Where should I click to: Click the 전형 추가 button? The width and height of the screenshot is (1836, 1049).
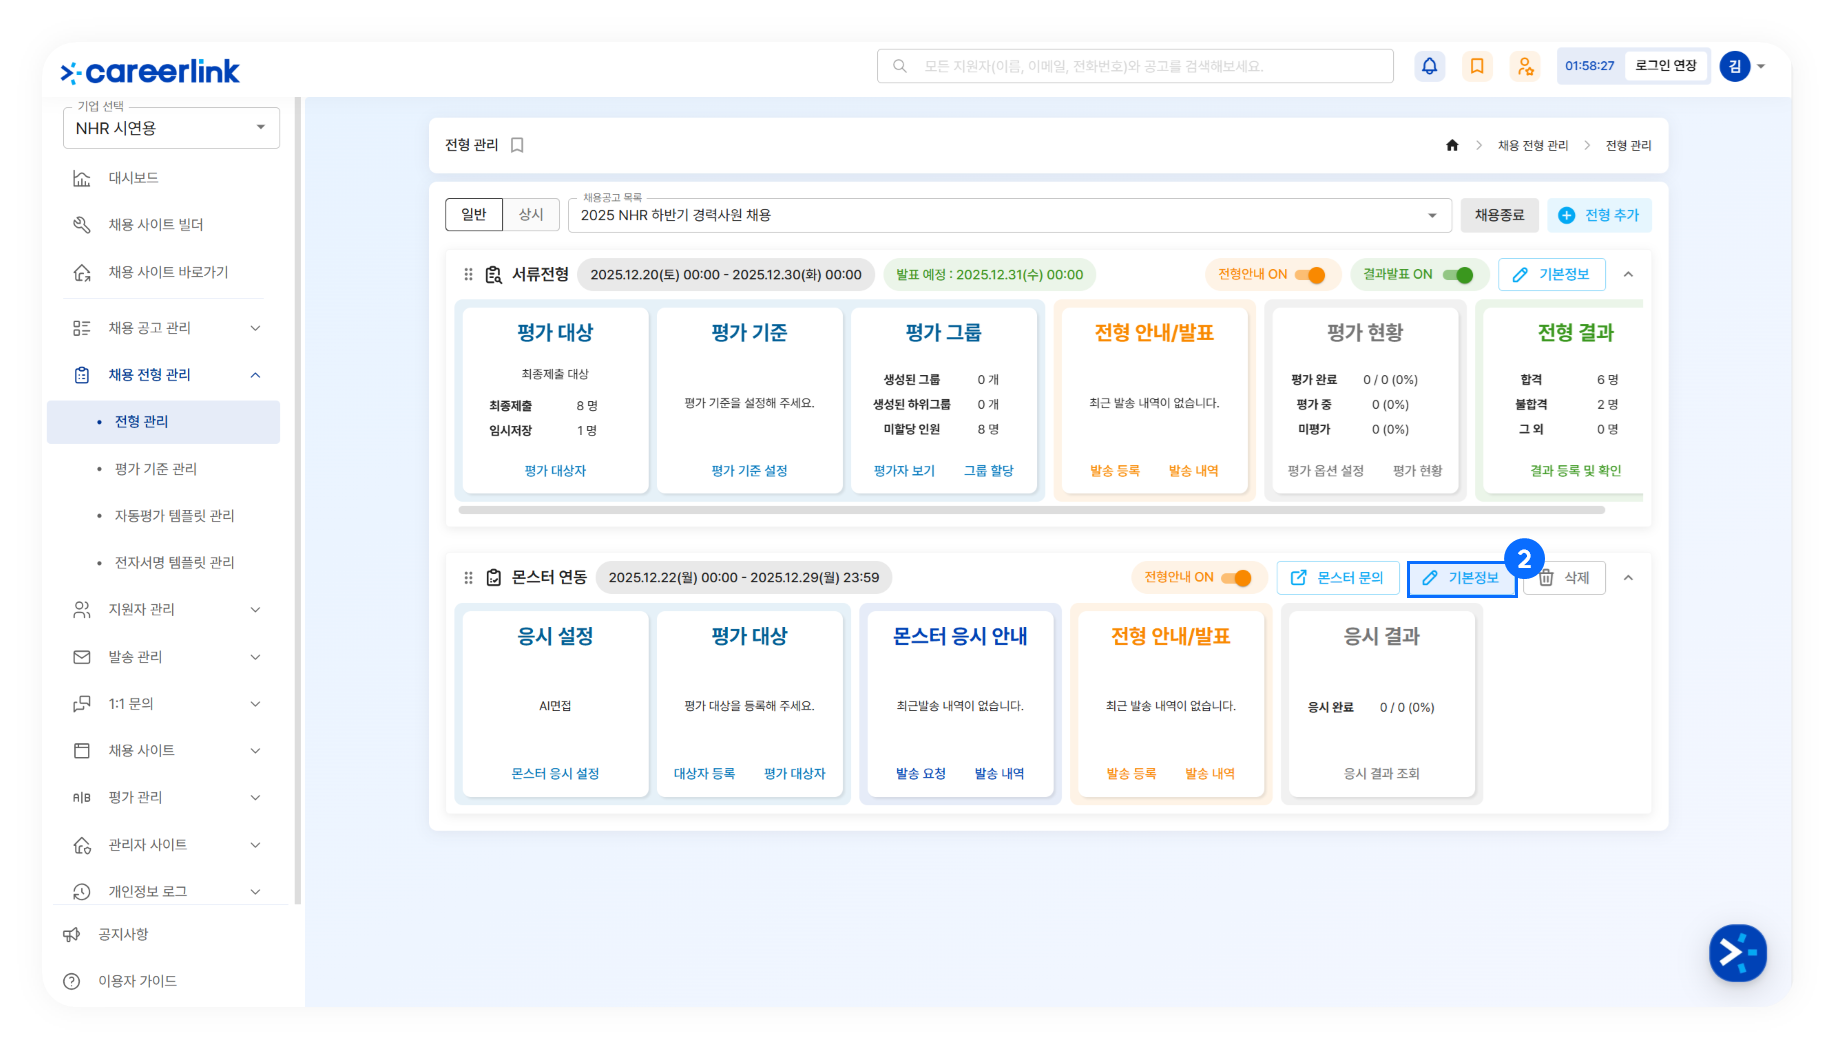(x=1599, y=215)
